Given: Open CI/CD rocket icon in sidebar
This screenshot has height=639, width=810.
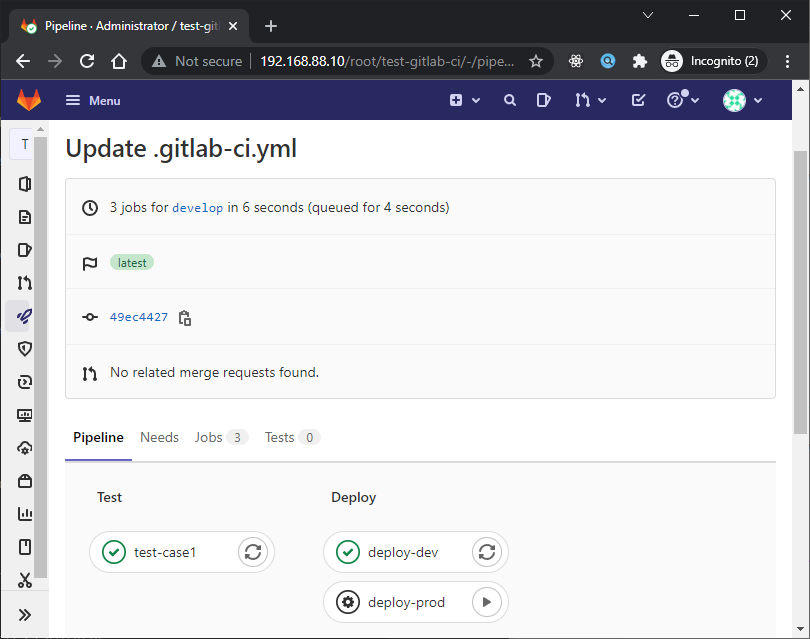Looking at the screenshot, I should pos(24,316).
